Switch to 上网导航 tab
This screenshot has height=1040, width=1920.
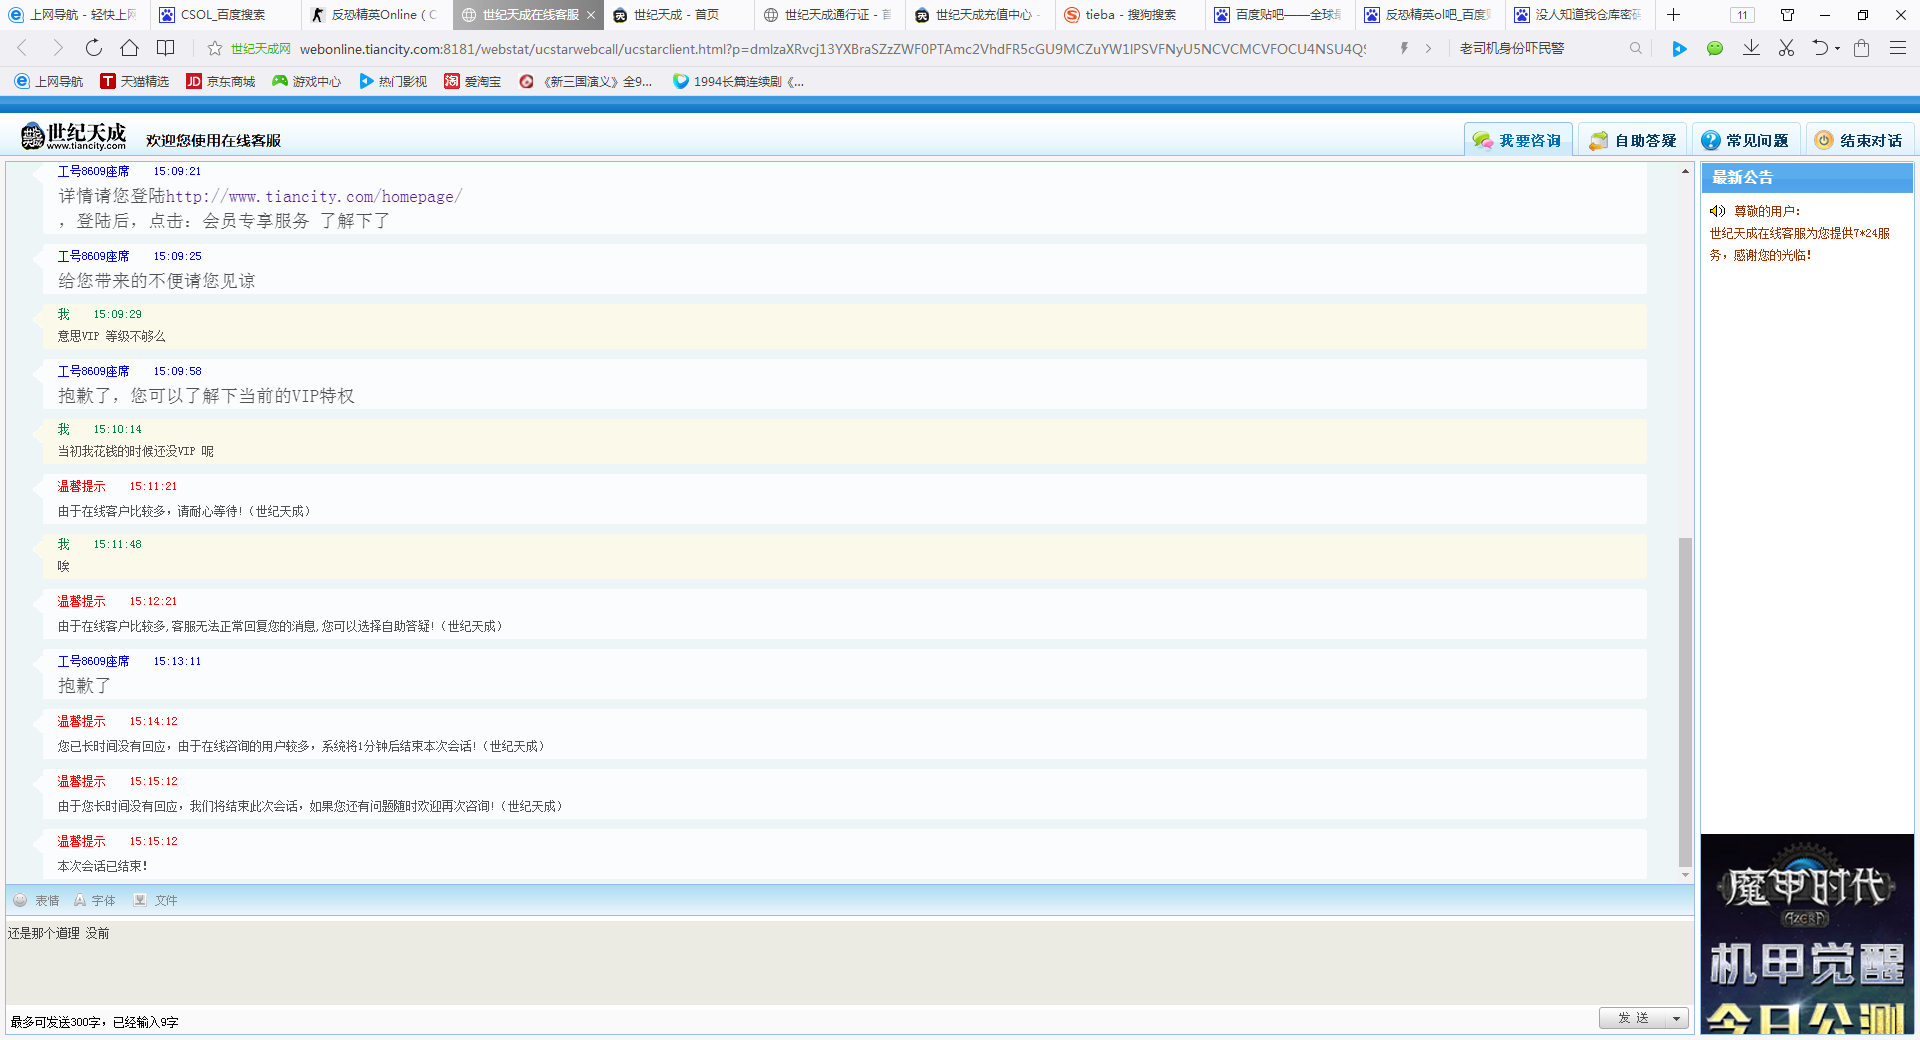pos(75,15)
